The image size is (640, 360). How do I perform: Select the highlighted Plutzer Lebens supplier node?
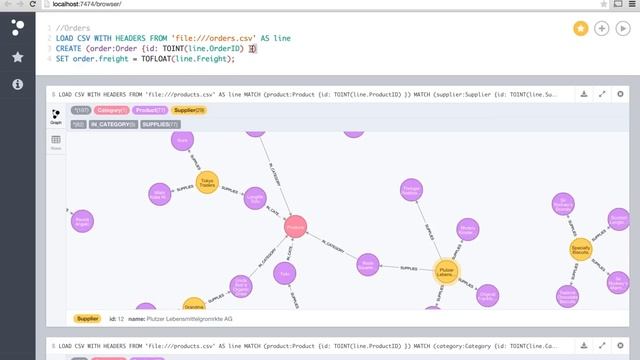[x=446, y=272]
